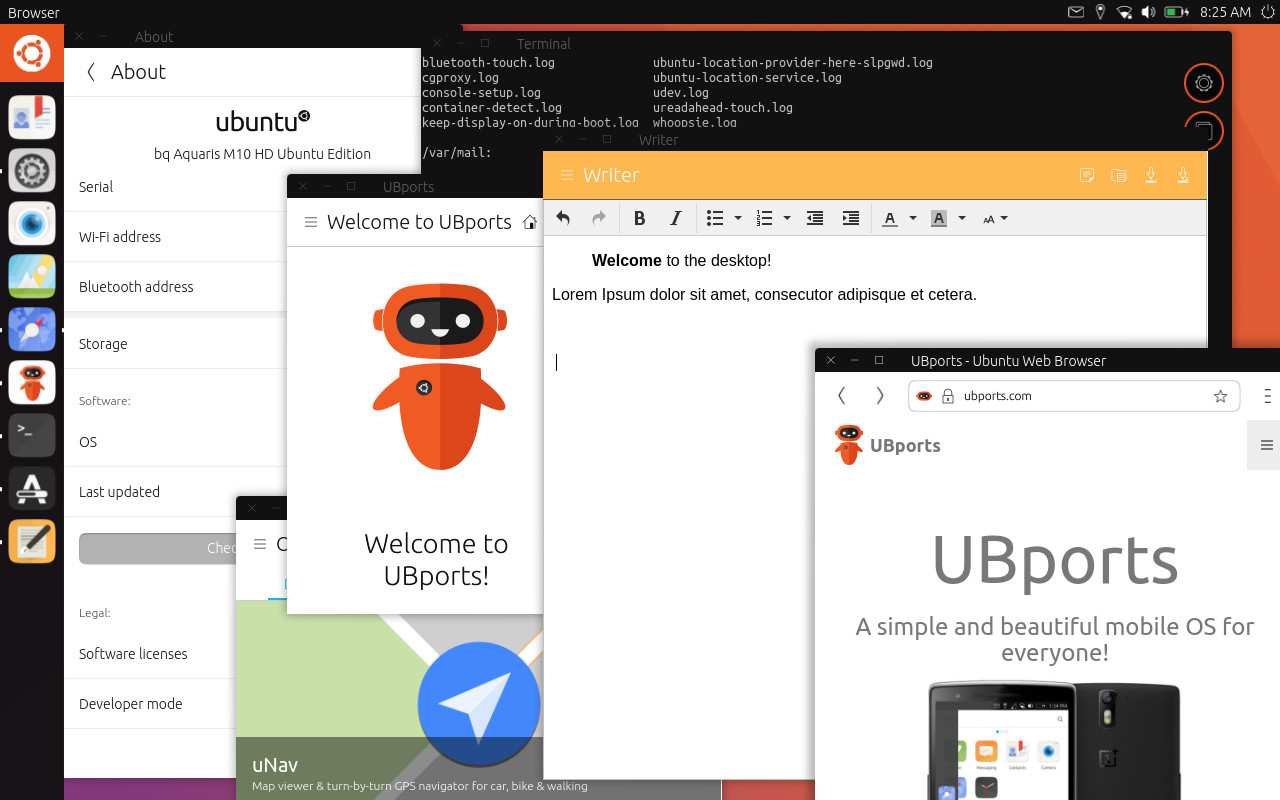Decrease paragraph indent in Writer
The image size is (1280, 800).
pyautogui.click(x=814, y=218)
